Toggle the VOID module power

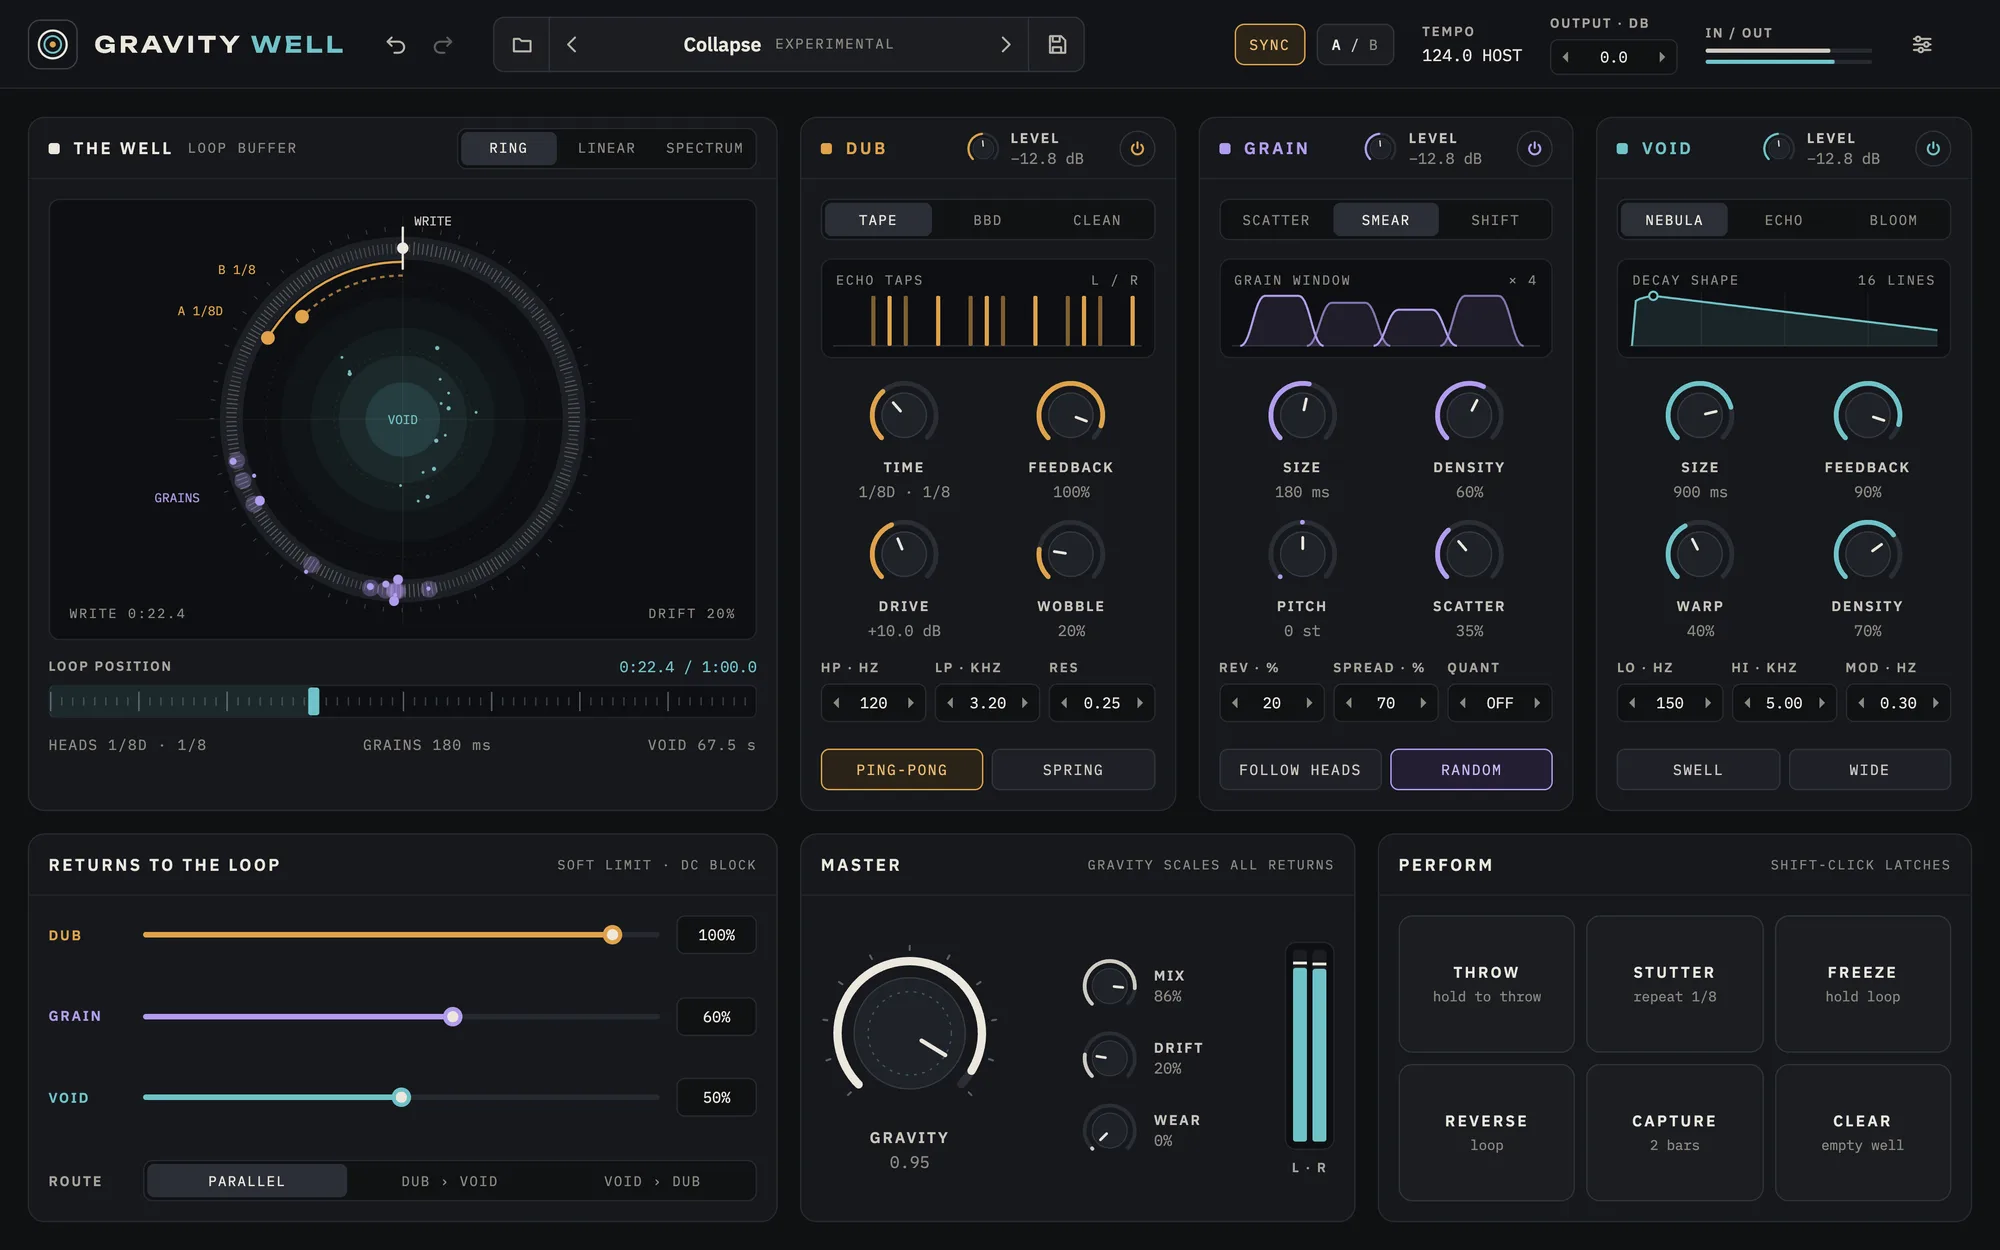pyautogui.click(x=1933, y=148)
